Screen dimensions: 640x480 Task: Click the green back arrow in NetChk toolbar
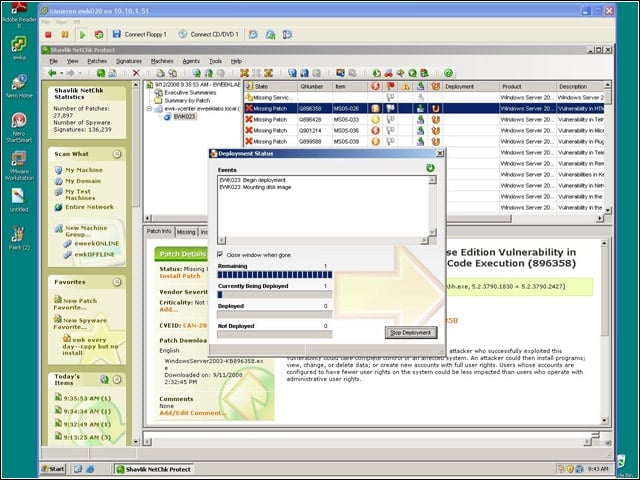[x=52, y=73]
